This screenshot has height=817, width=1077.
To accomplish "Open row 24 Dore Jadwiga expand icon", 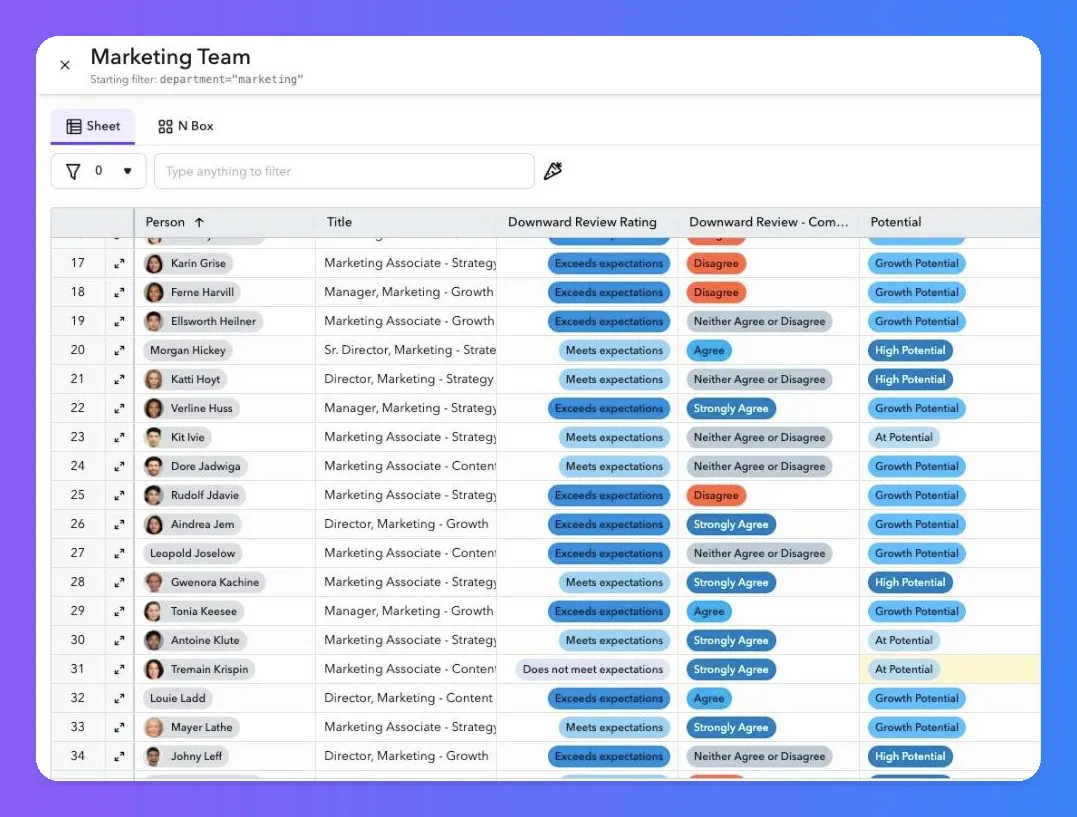I will click(120, 466).
